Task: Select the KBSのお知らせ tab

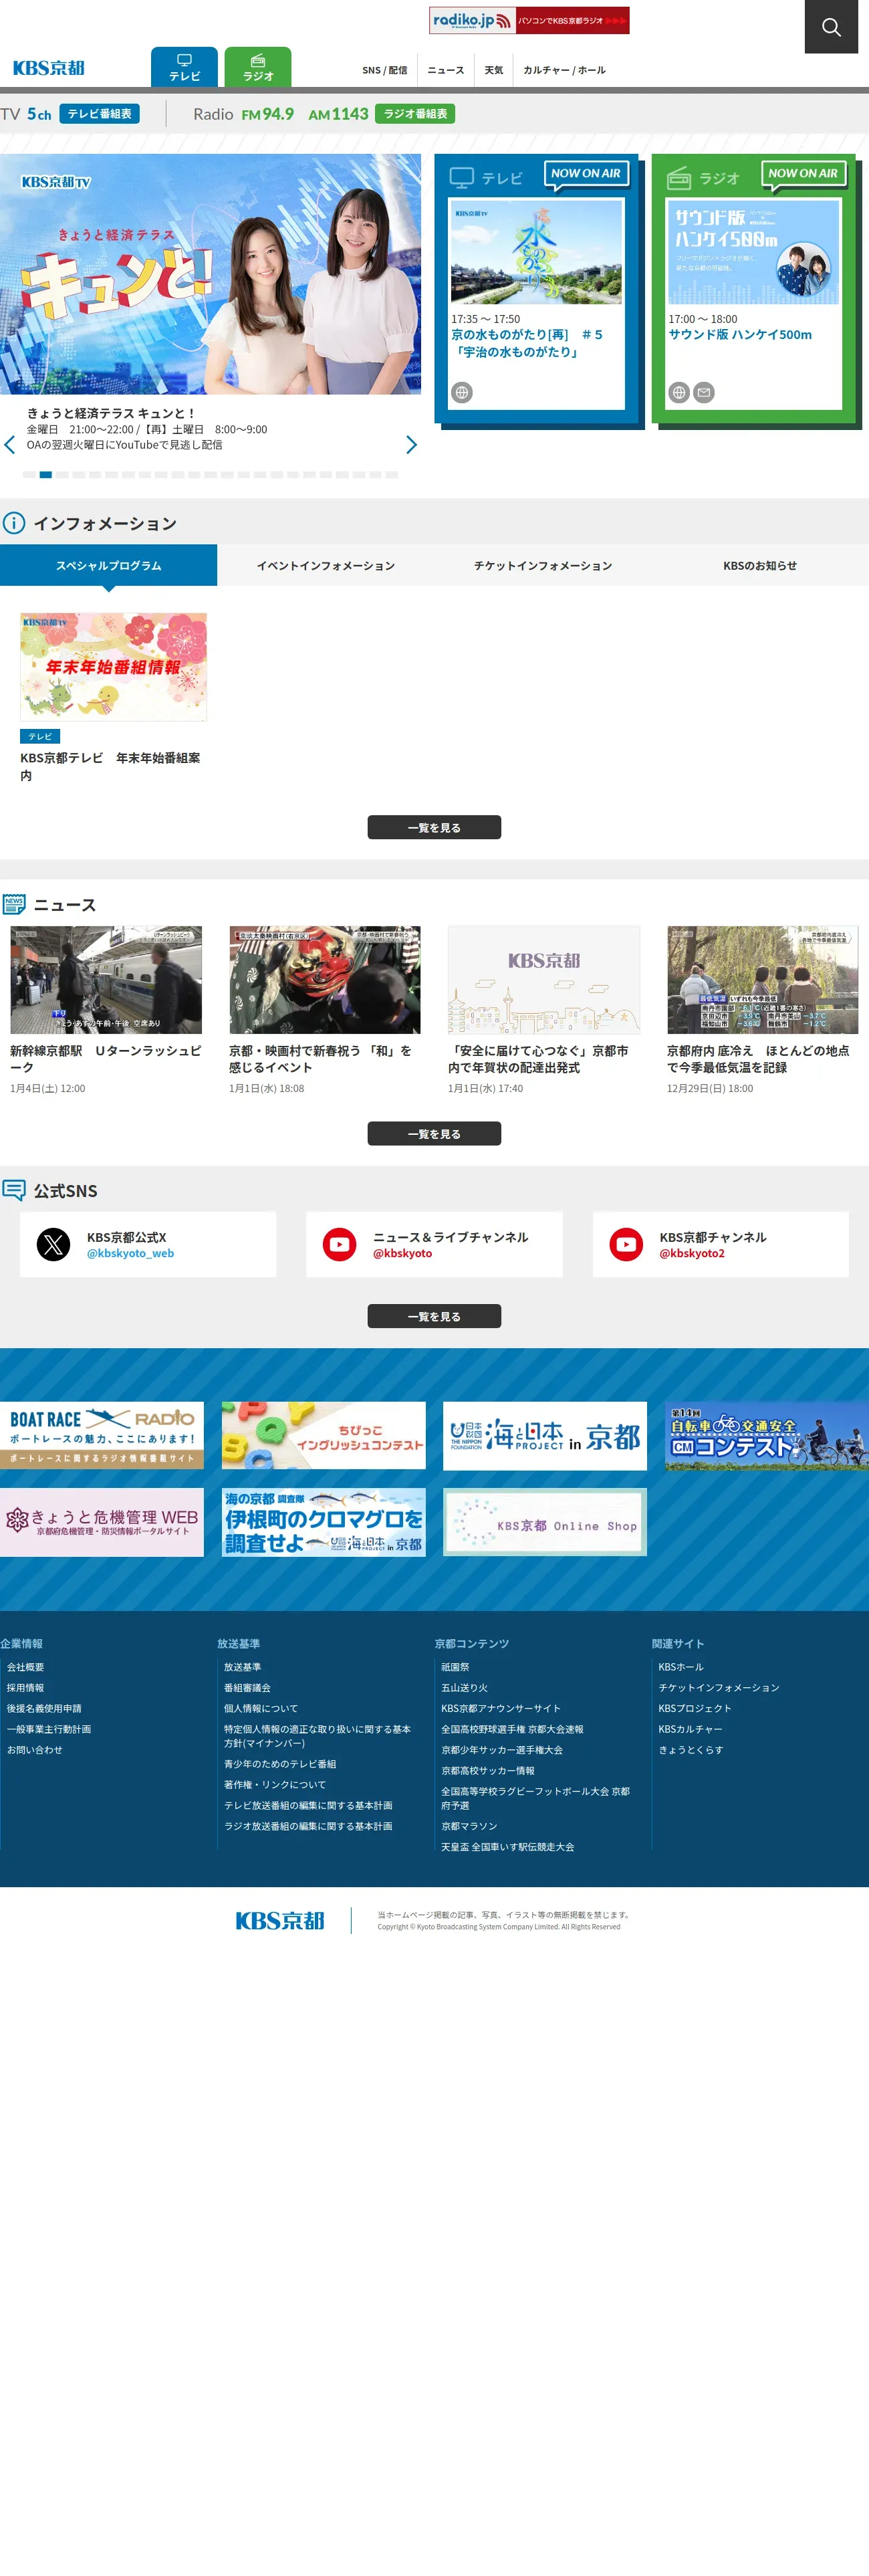Action: pyautogui.click(x=760, y=565)
